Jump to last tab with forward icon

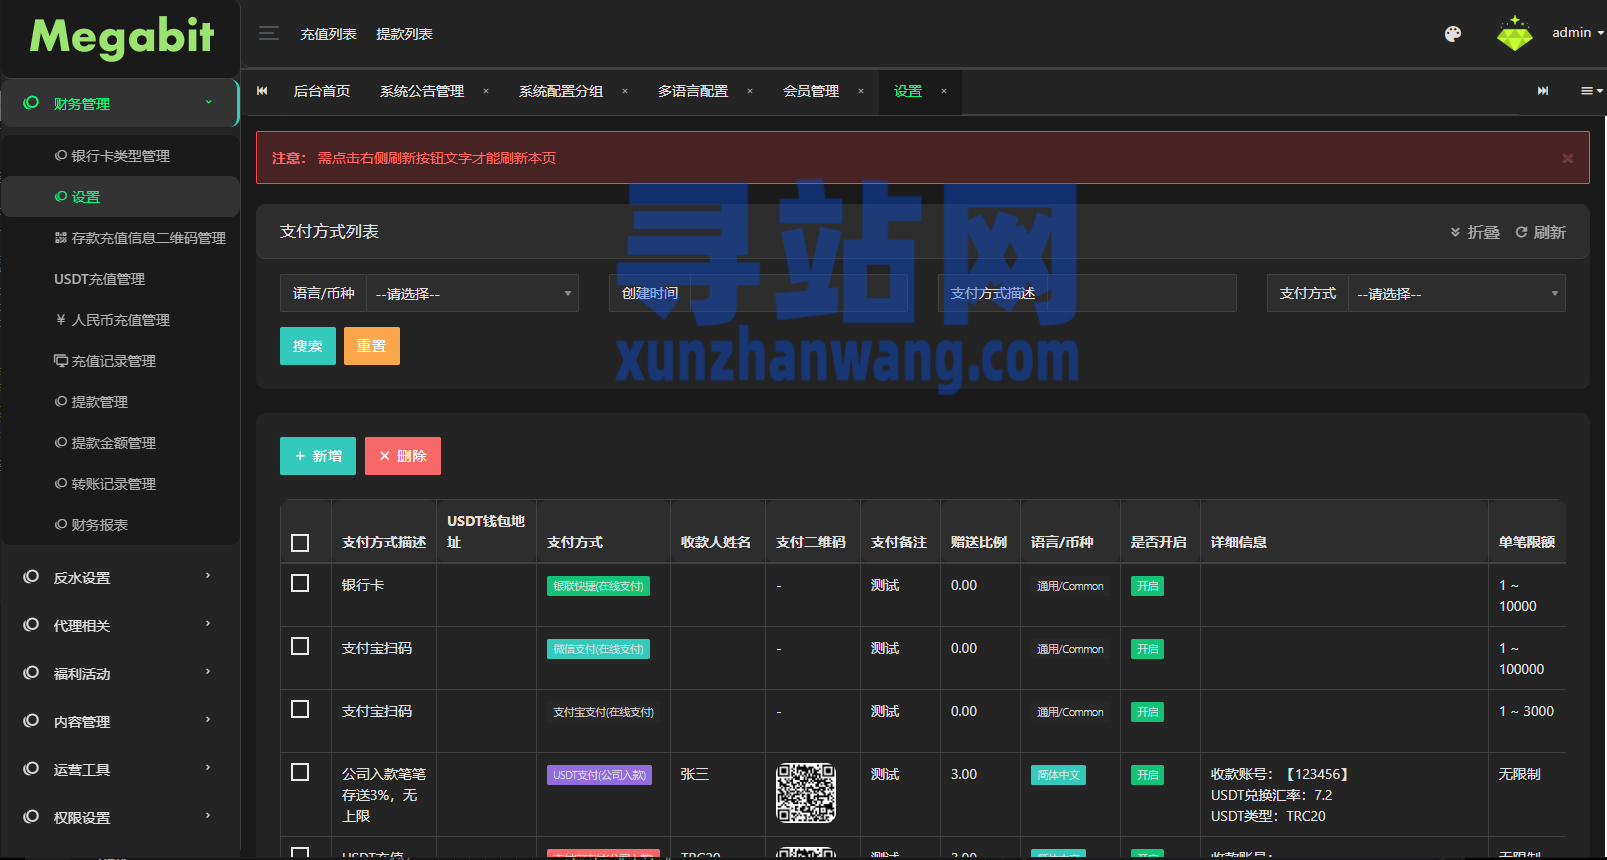pyautogui.click(x=1543, y=91)
